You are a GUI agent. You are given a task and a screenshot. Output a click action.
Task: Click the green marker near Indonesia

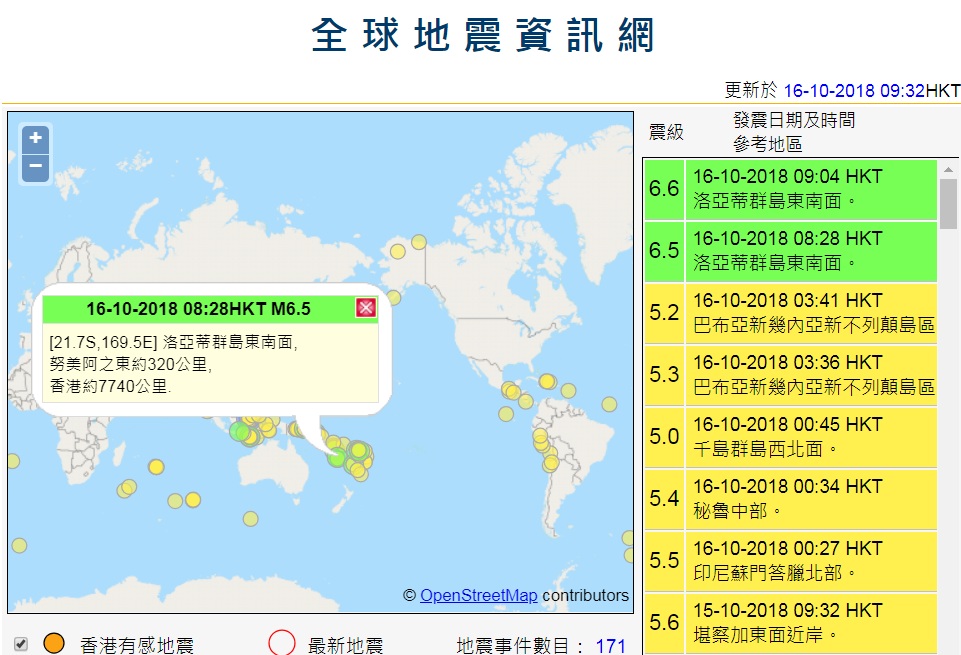point(239,431)
